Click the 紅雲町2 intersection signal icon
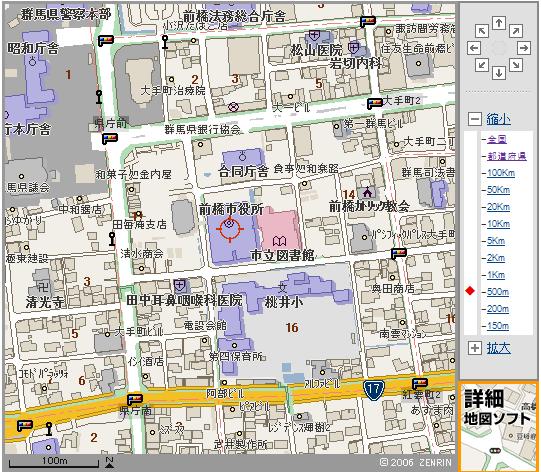This screenshot has height=472, width=541. [420, 383]
